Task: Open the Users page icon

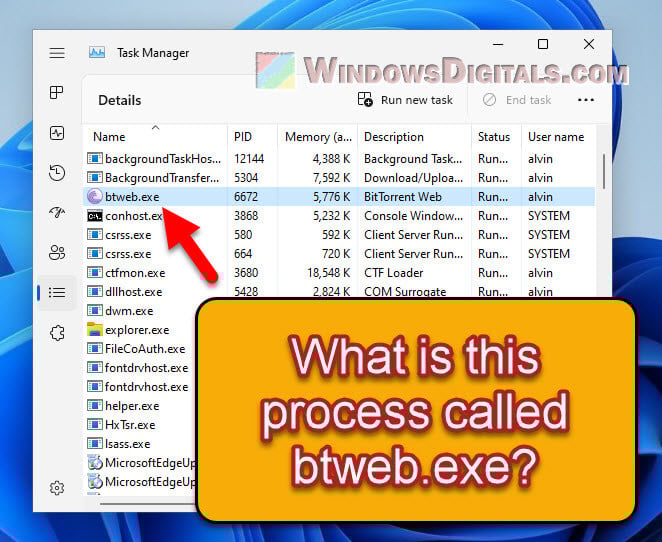Action: (x=57, y=252)
